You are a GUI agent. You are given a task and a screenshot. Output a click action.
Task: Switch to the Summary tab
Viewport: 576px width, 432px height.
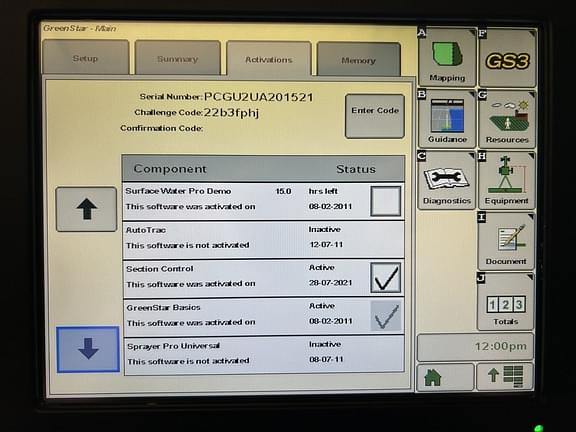pos(178,58)
